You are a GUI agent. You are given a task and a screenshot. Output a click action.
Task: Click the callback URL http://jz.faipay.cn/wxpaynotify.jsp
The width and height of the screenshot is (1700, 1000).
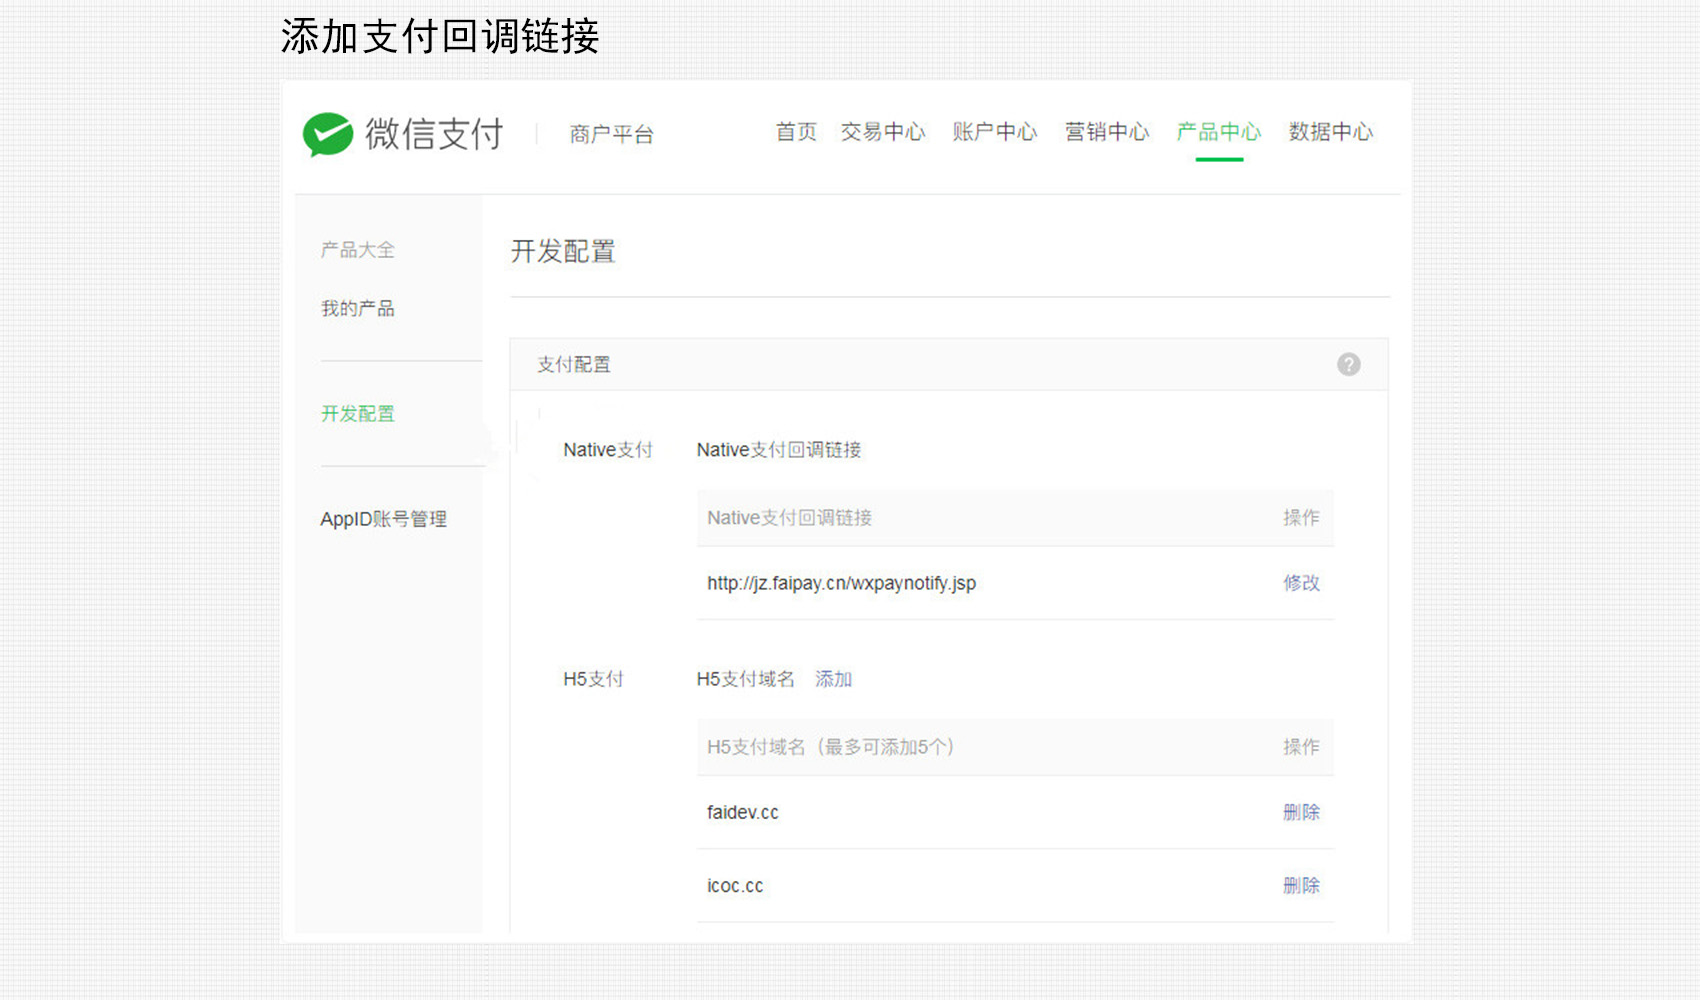[x=841, y=583]
